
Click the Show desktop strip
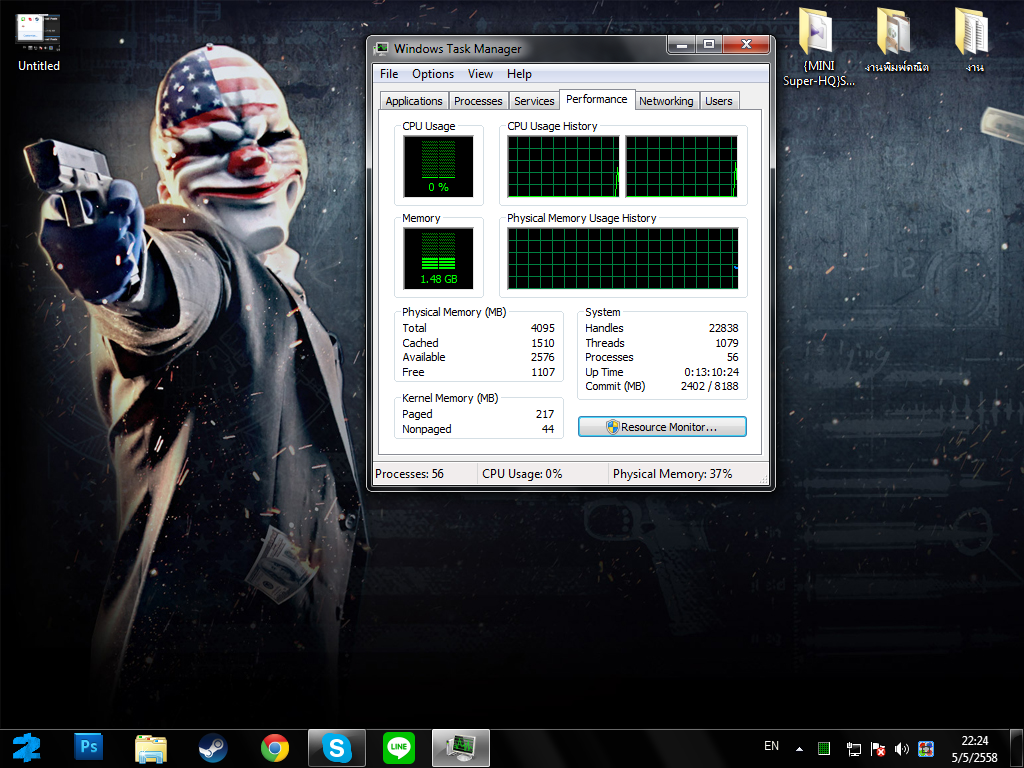(x=1016, y=749)
